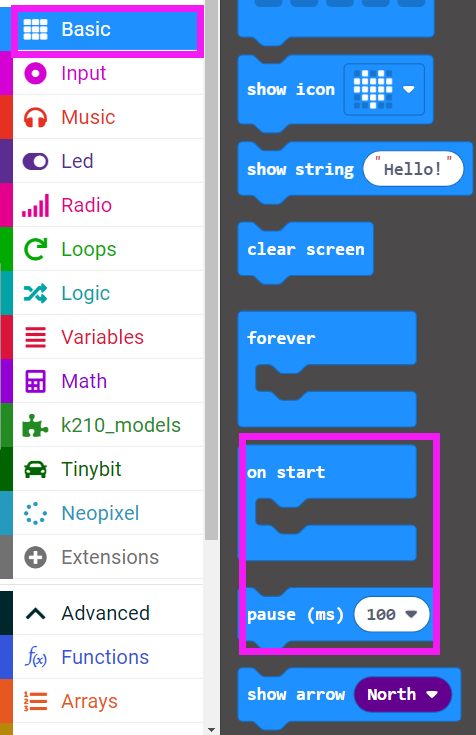The image size is (476, 735).
Task: Open Music category via headphones icon
Action: pyautogui.click(x=35, y=118)
